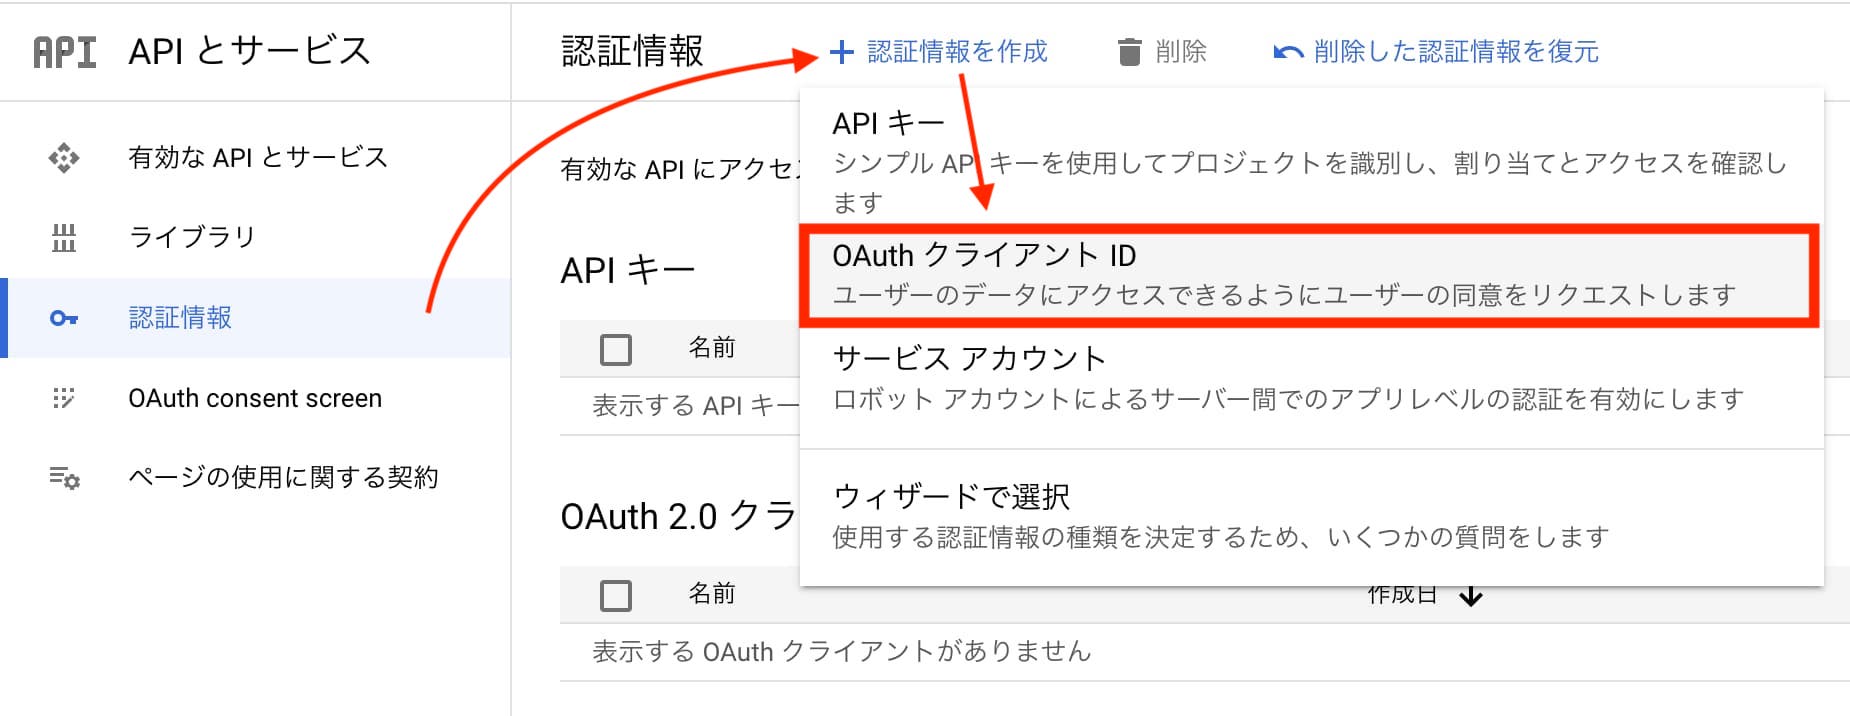This screenshot has height=716, width=1850.
Task: Open 有効な API とサービス
Action: tap(258, 158)
